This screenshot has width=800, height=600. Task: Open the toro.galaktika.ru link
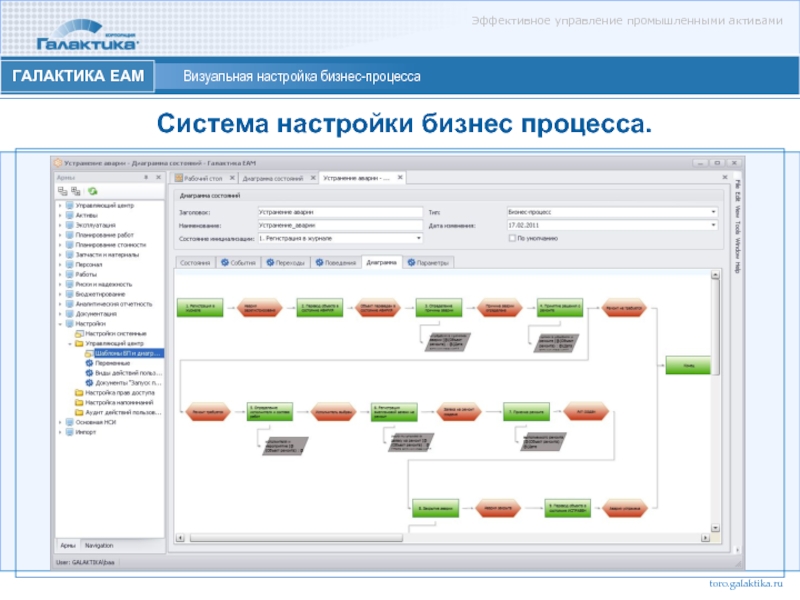pos(745,584)
